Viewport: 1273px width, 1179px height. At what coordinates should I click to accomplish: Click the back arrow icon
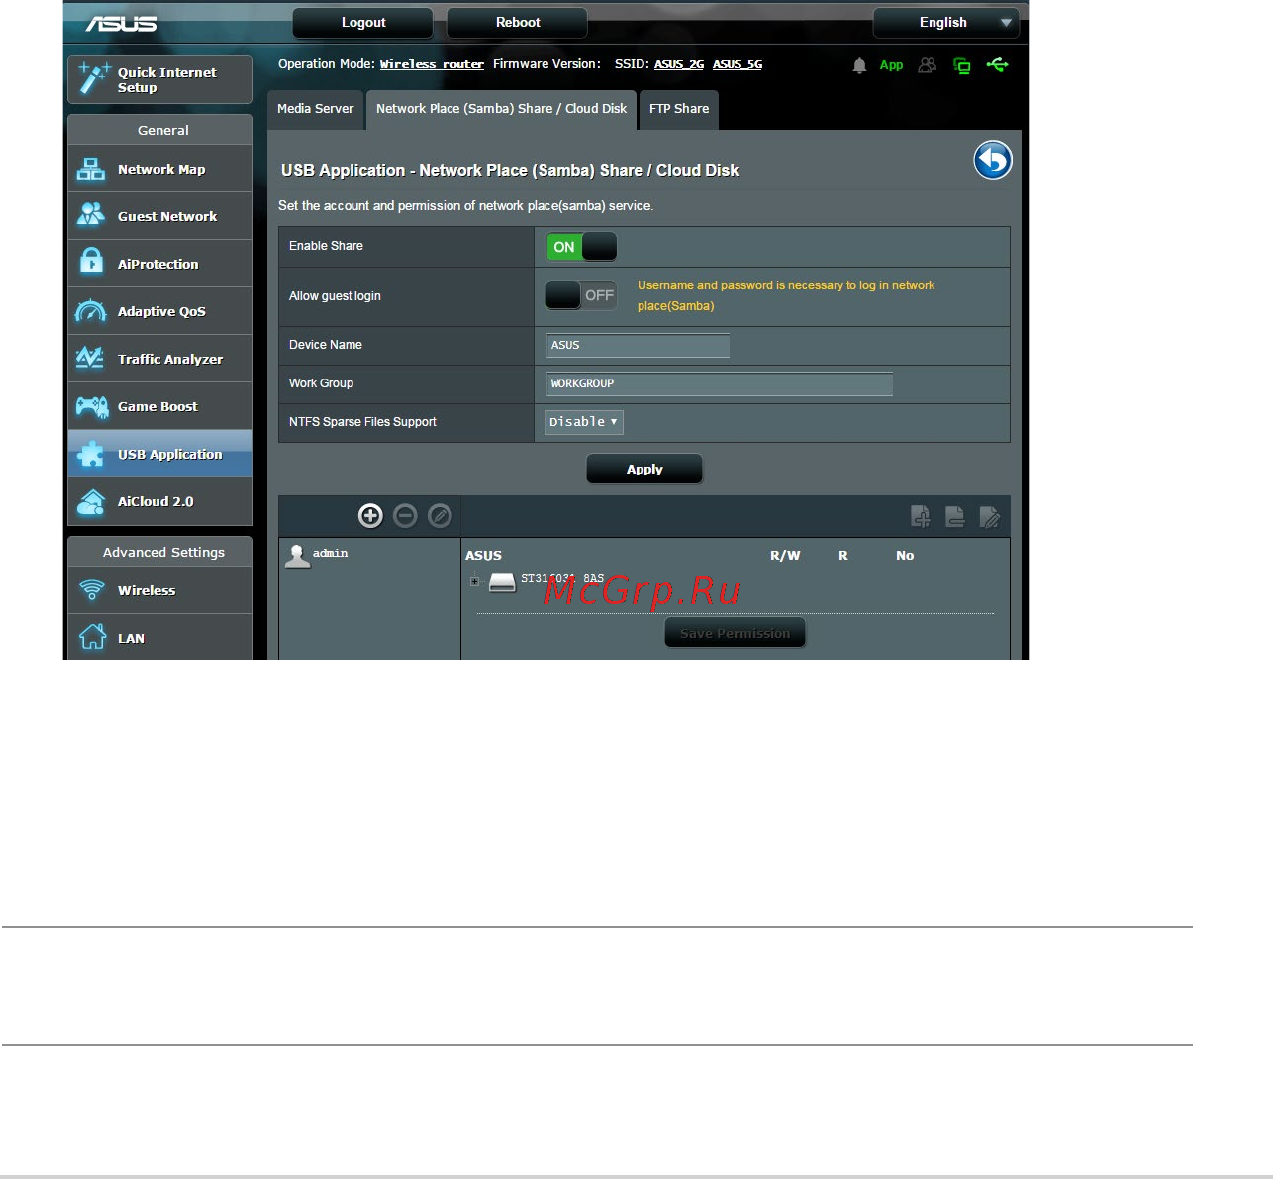pos(993,160)
